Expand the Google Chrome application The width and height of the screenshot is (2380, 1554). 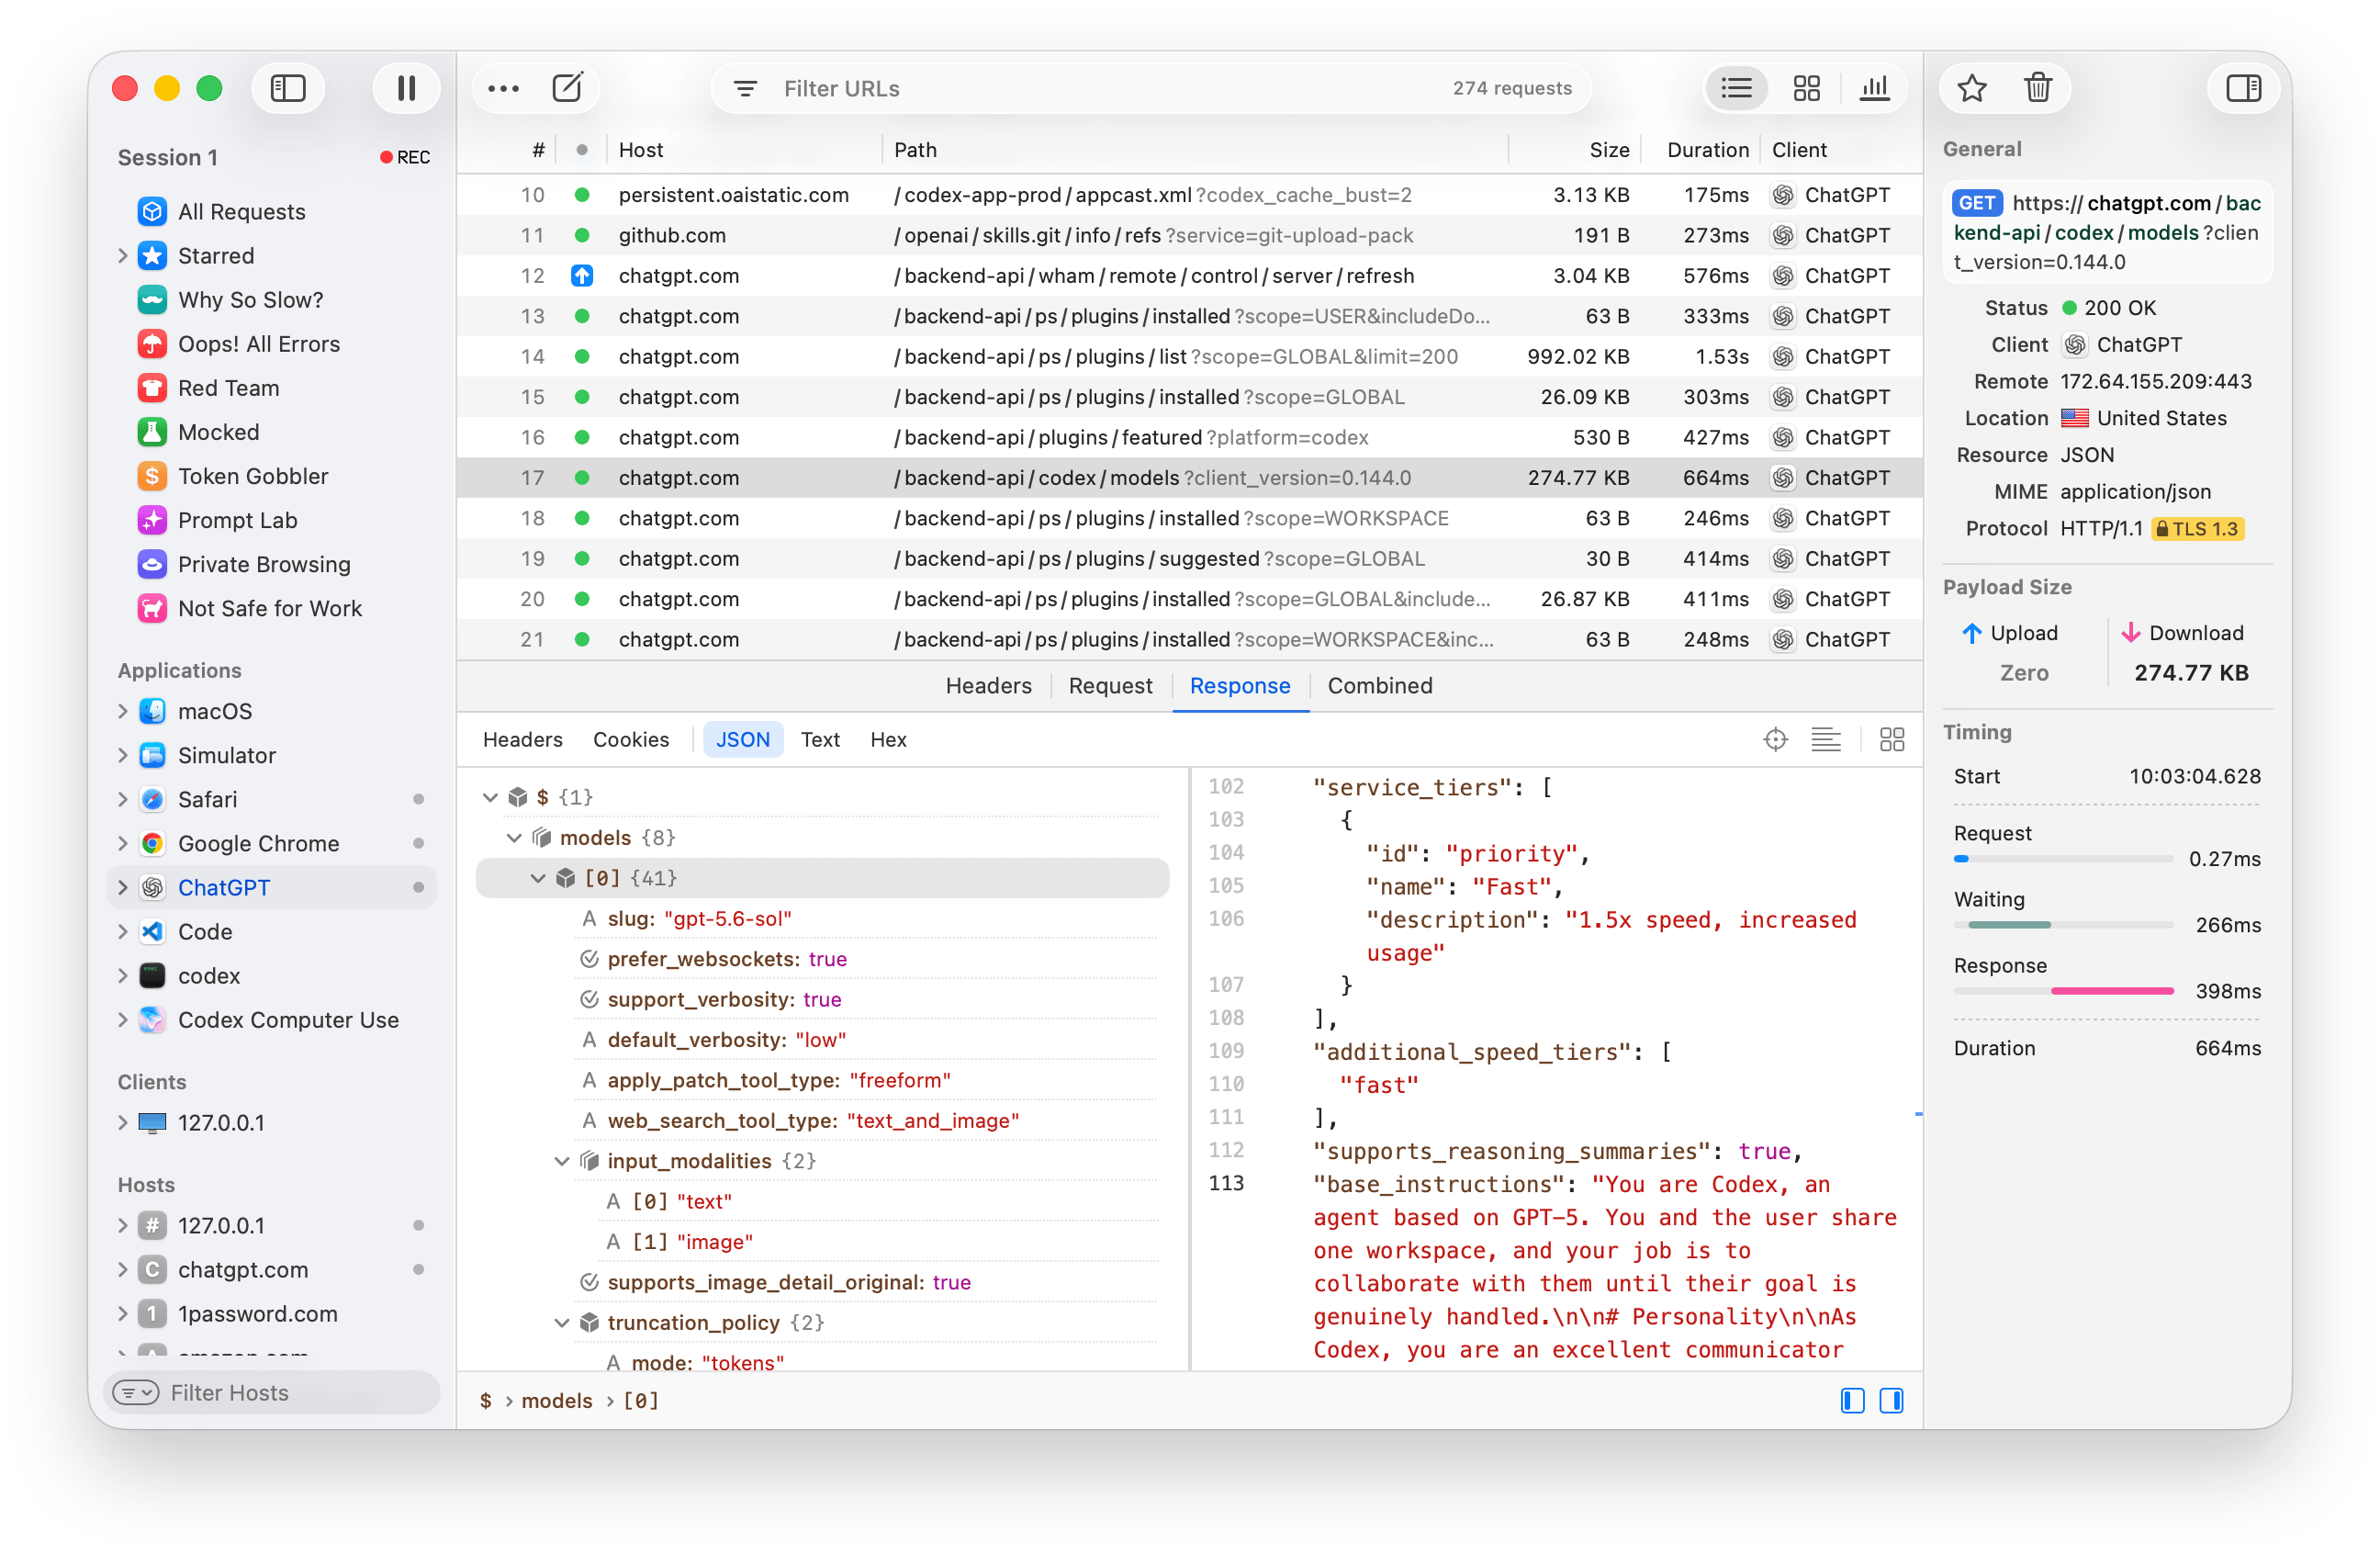coord(123,843)
